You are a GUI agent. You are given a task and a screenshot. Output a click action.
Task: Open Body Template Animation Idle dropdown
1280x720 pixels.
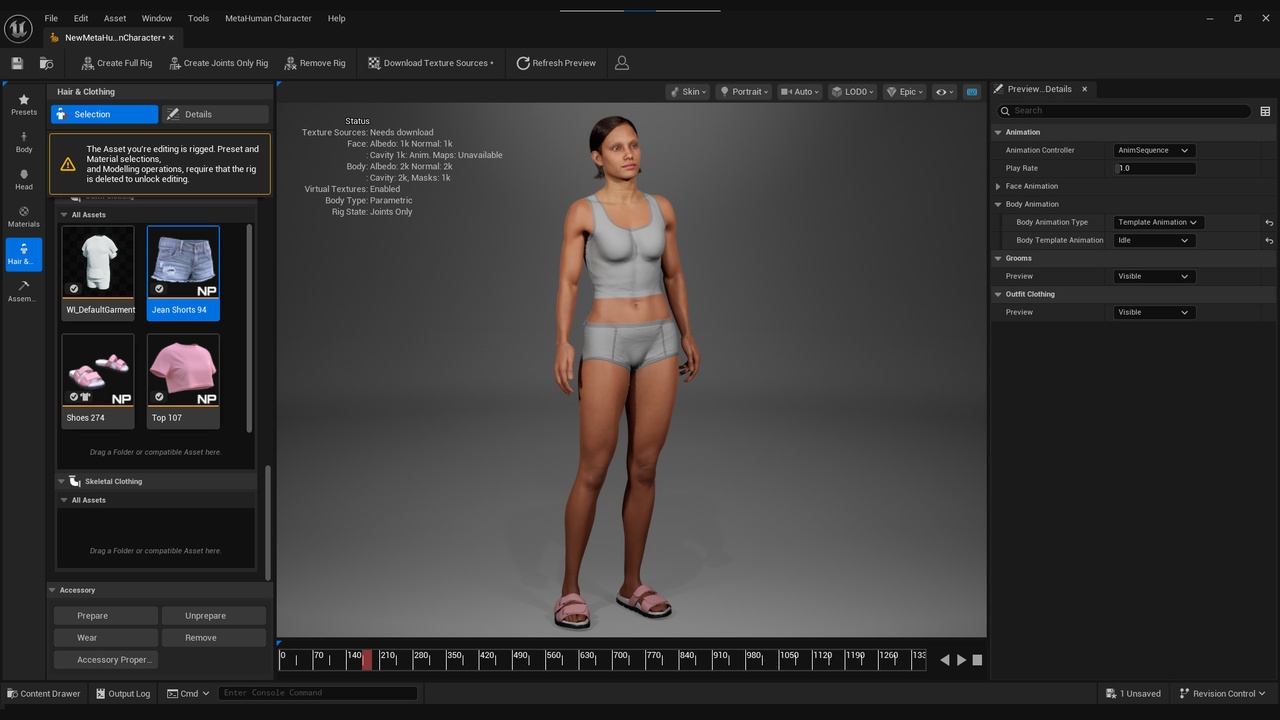click(x=1154, y=240)
